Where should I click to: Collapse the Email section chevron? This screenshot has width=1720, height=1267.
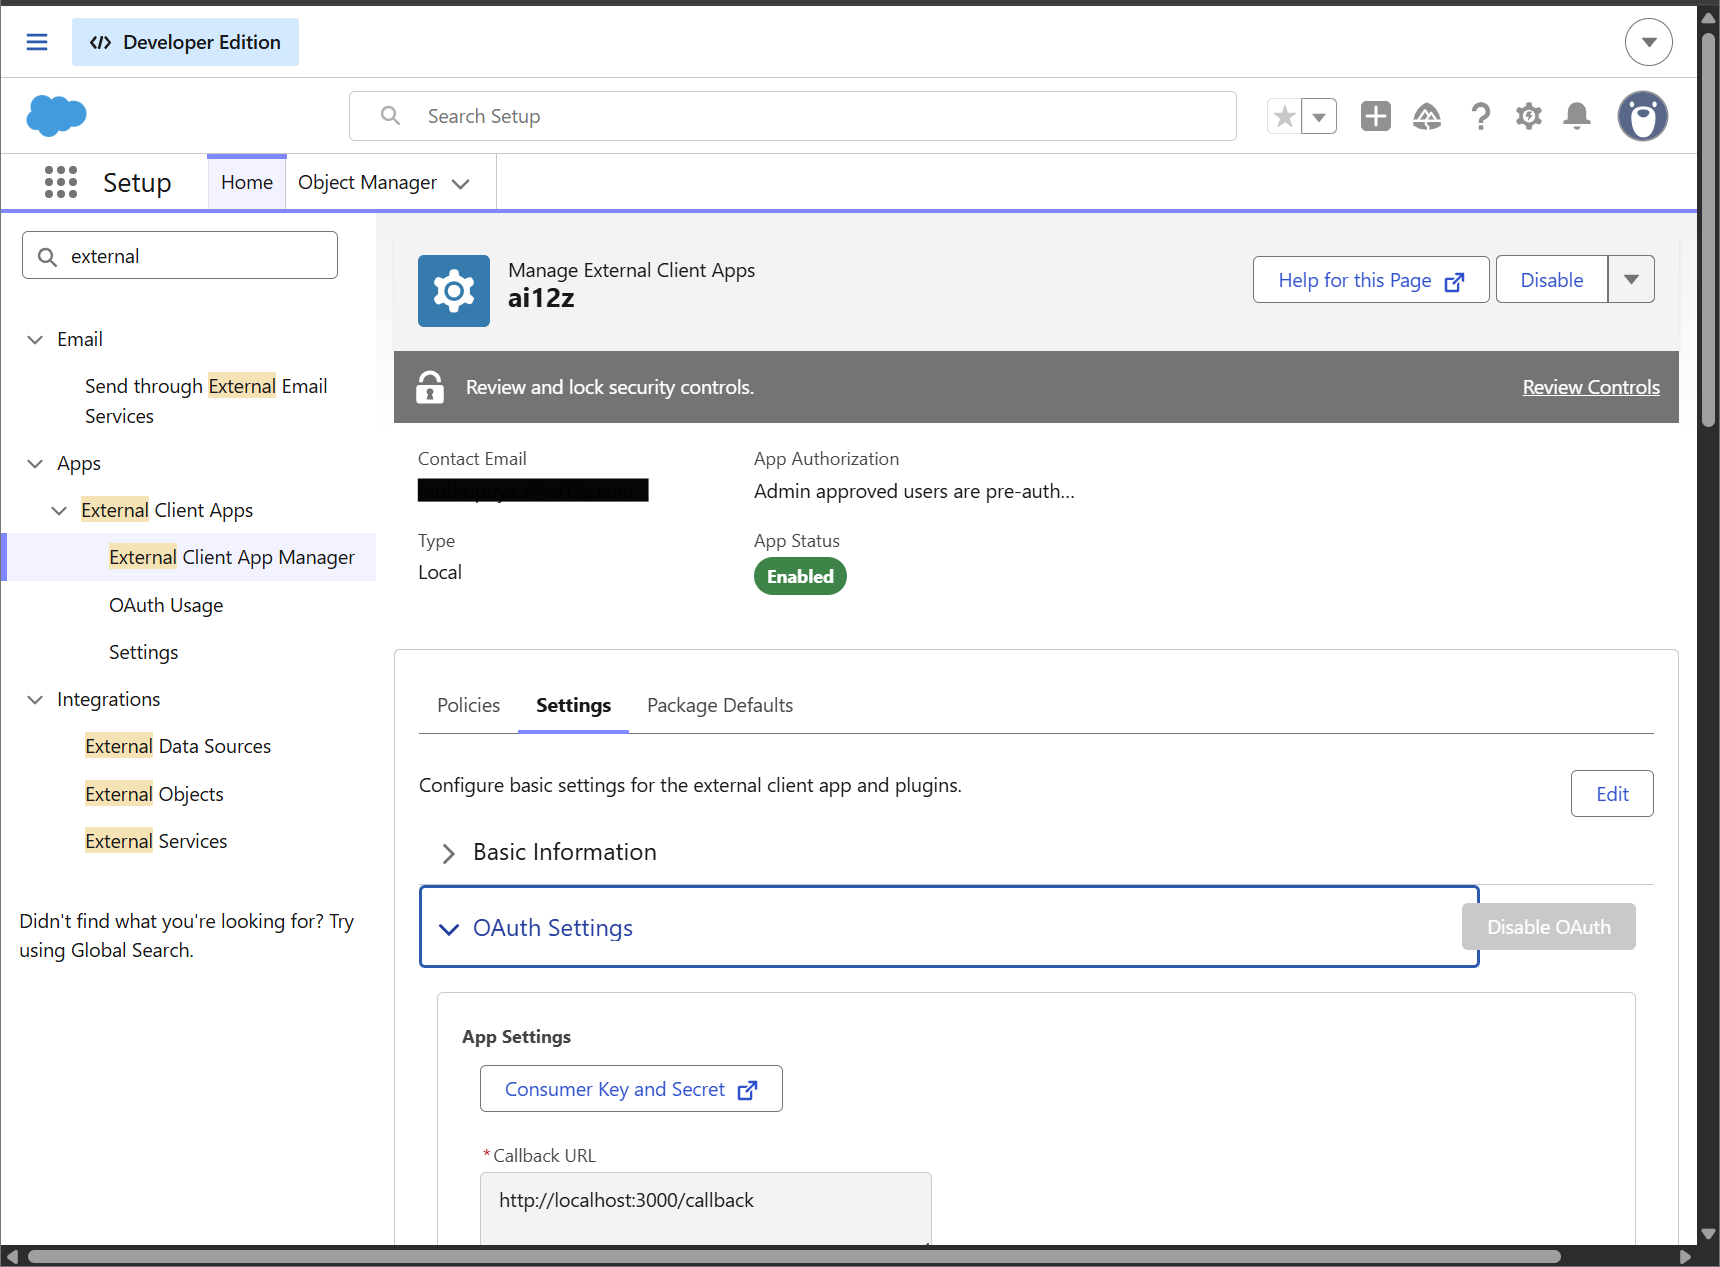(x=35, y=339)
